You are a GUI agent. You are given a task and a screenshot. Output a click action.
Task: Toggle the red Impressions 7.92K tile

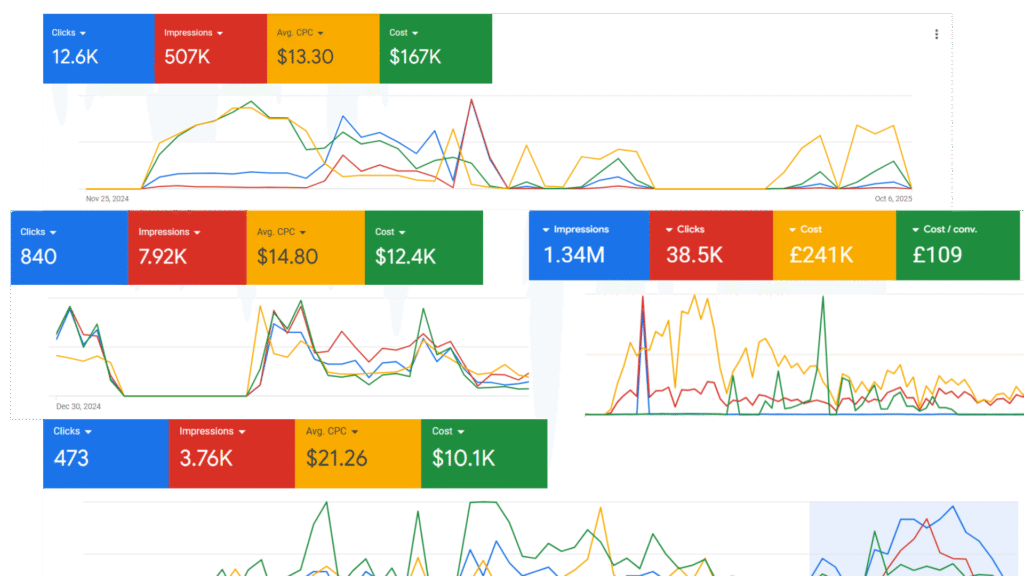(186, 247)
